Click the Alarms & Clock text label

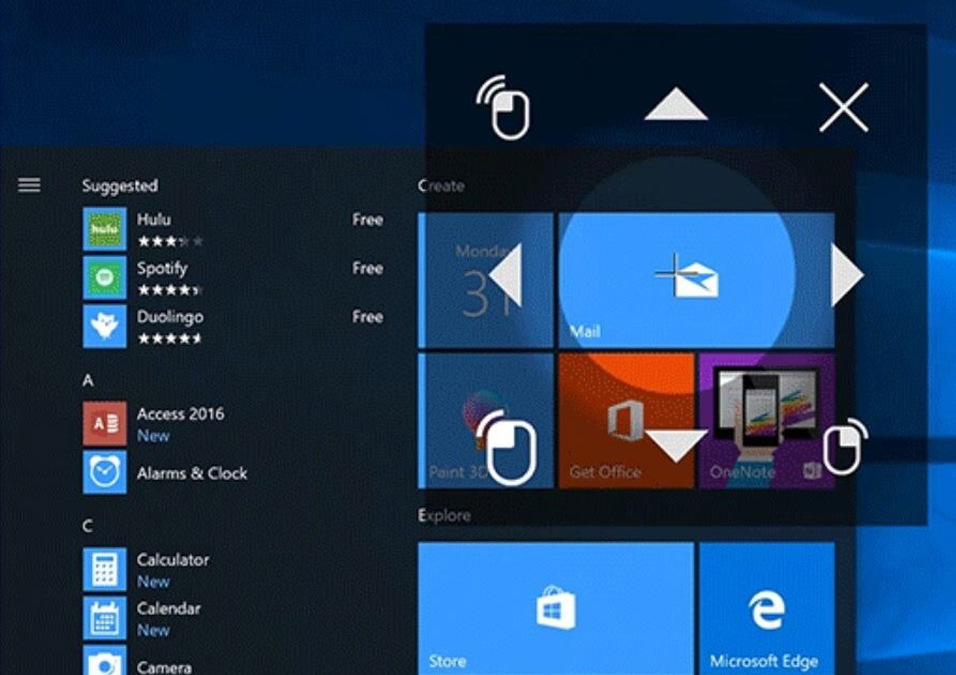(x=192, y=473)
